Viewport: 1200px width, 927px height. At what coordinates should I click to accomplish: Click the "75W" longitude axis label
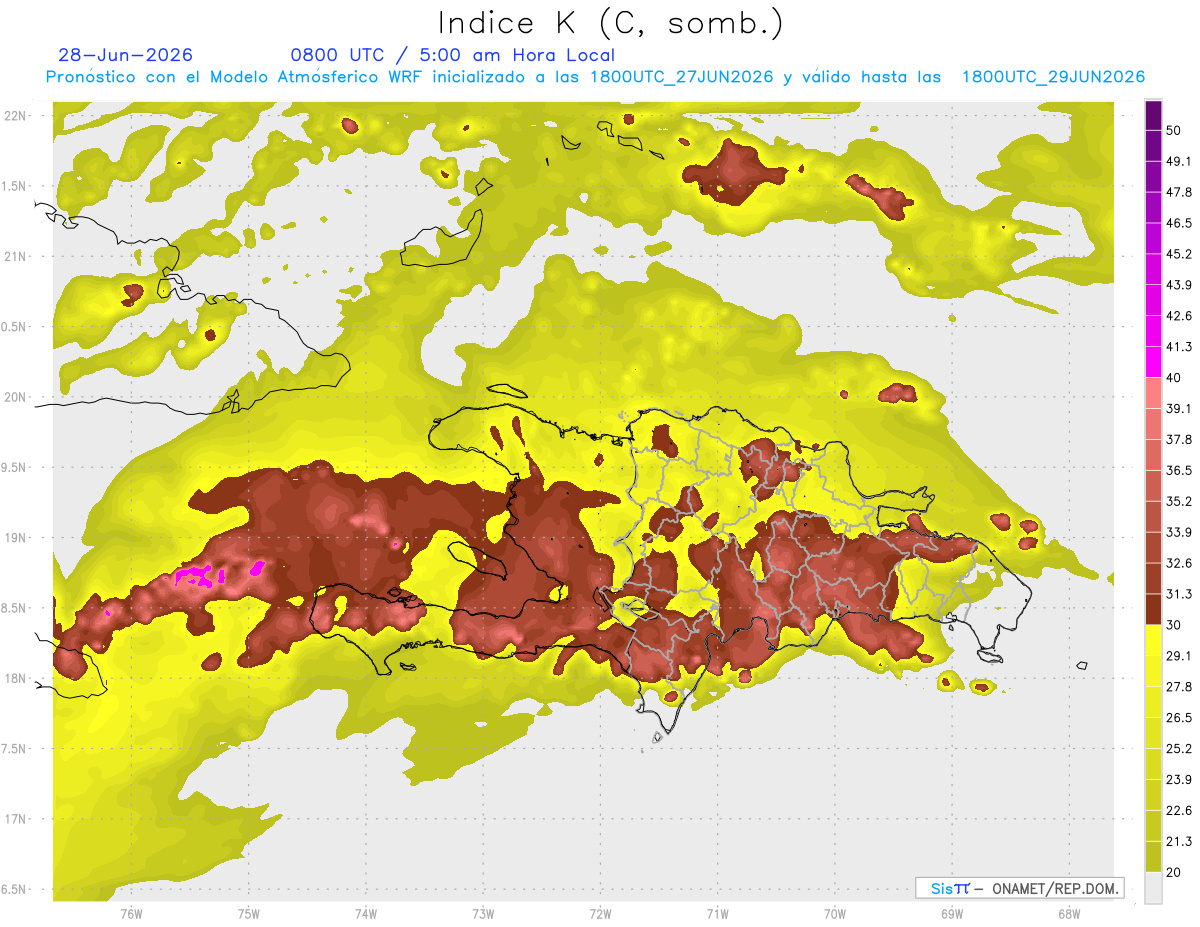249,914
